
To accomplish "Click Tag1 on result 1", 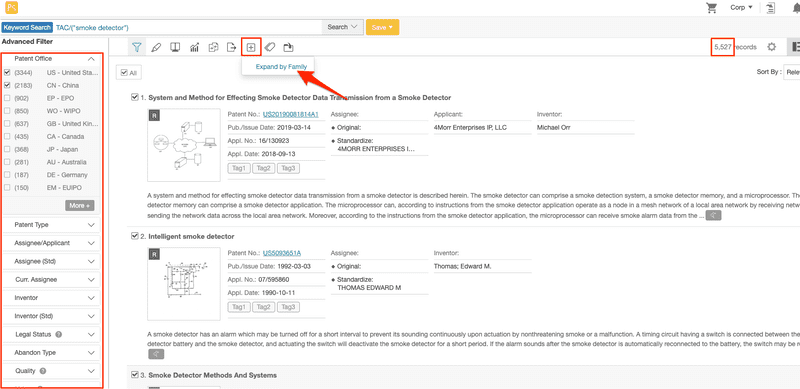I will tap(239, 168).
